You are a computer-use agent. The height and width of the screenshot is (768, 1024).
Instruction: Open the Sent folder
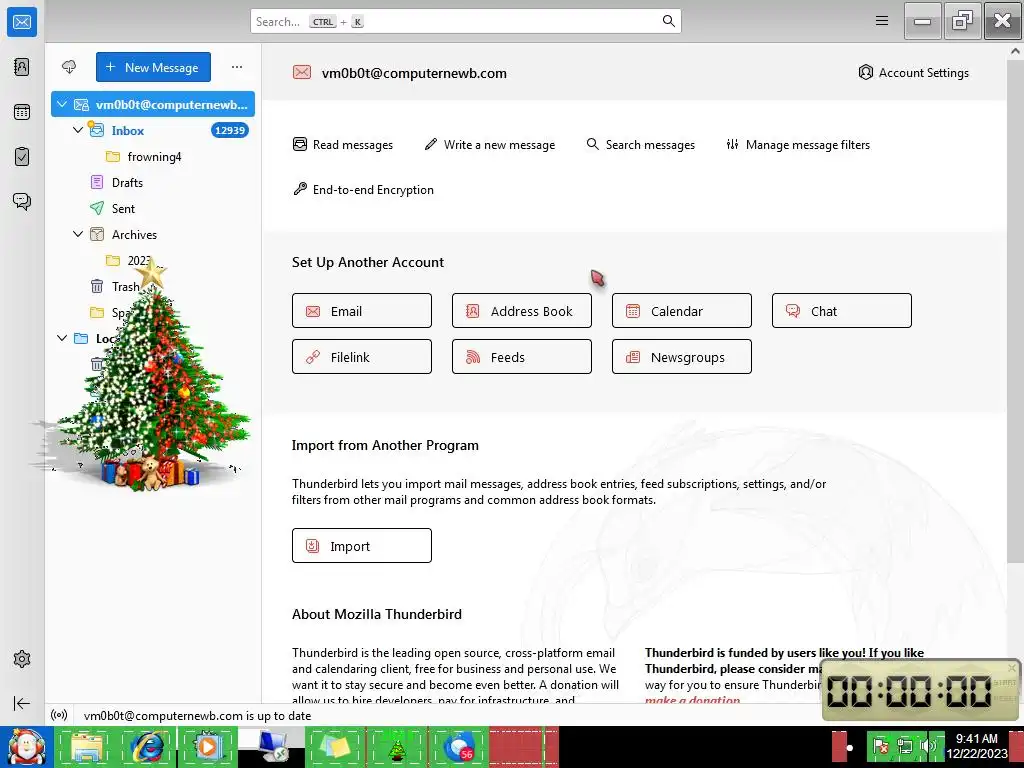click(153, 208)
